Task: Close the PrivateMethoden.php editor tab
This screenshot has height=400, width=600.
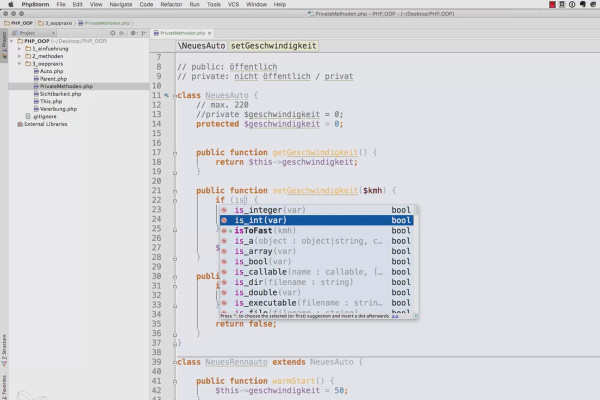Action: click(209, 33)
